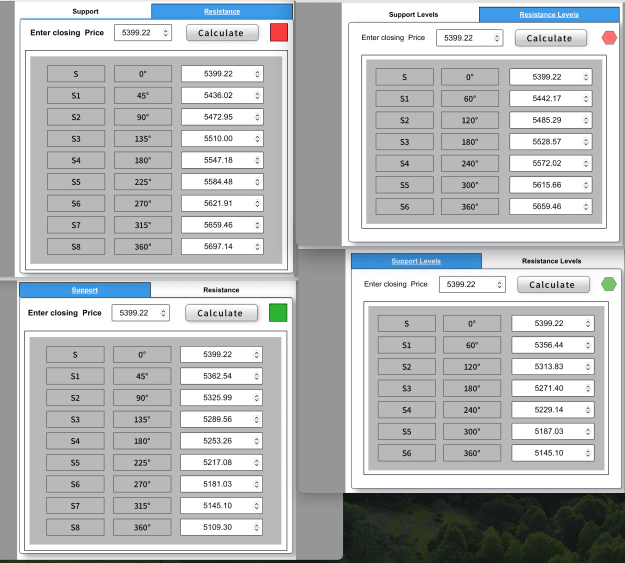Focus closing price field in red-square panel
Screen dimensions: 625x563
coord(143,33)
